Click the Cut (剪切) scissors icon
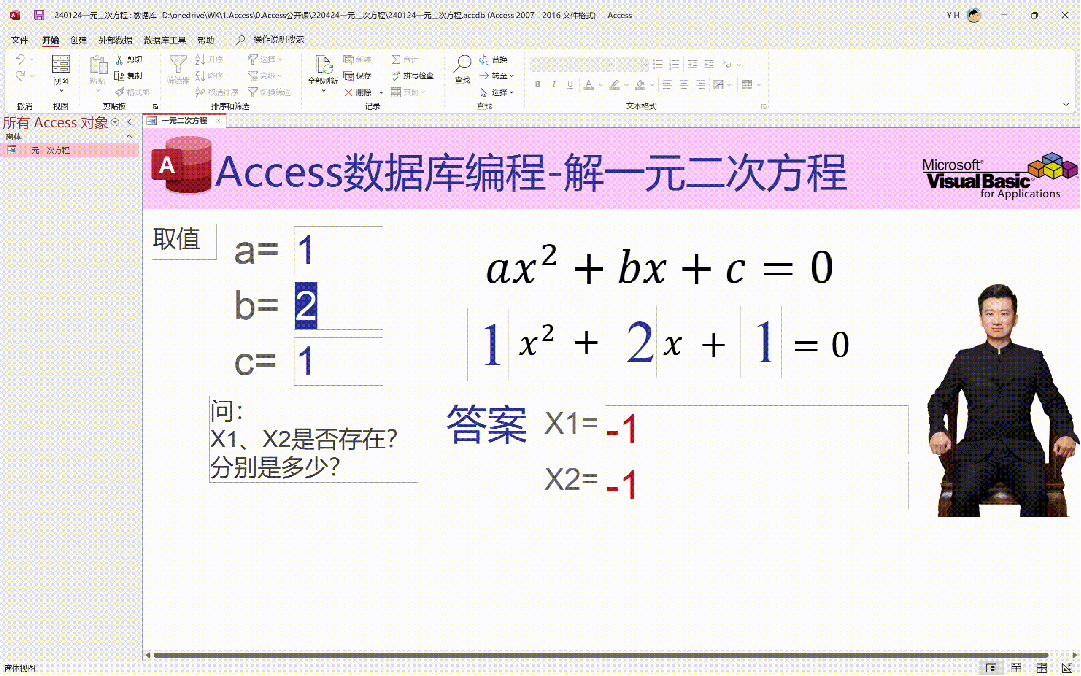 click(119, 60)
